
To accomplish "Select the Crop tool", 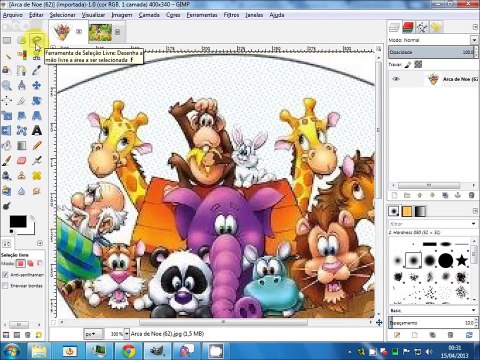I will click(x=22, y=100).
